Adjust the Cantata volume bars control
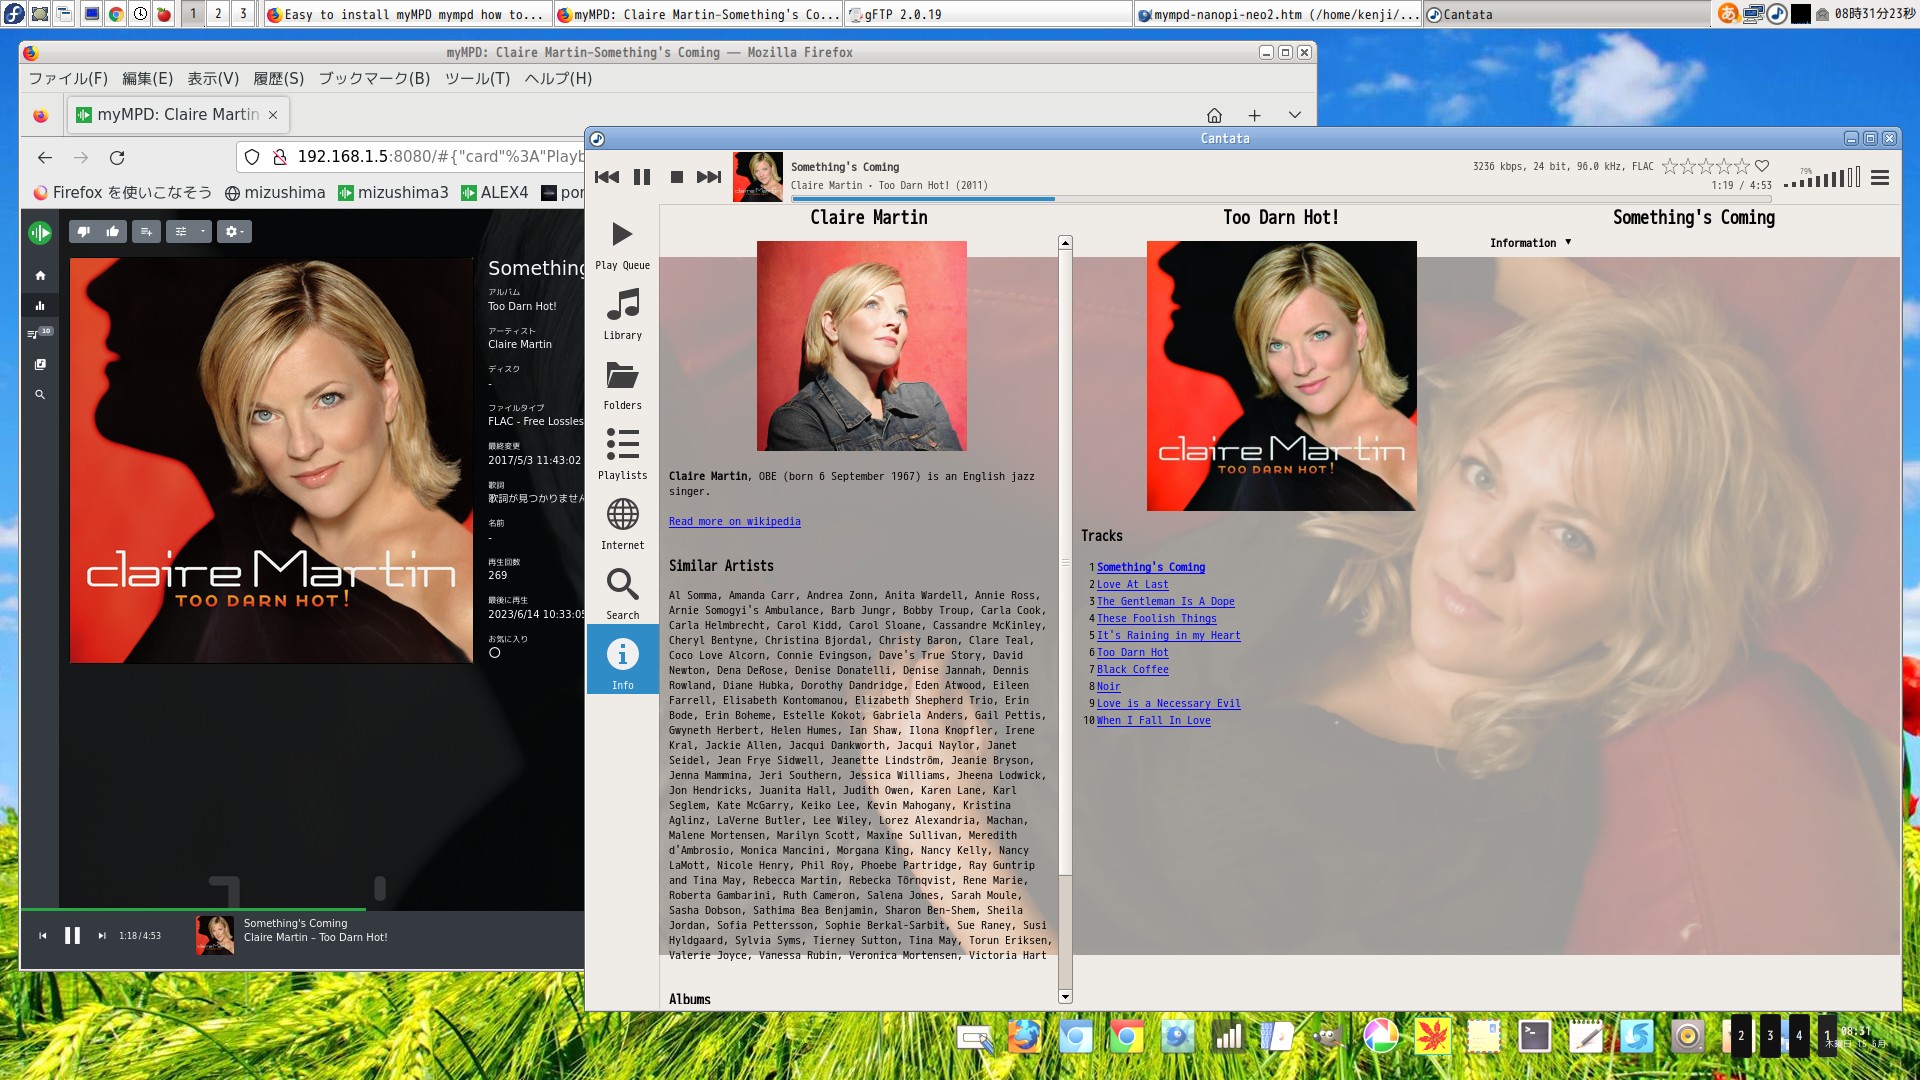This screenshot has width=1920, height=1080. pos(1822,178)
